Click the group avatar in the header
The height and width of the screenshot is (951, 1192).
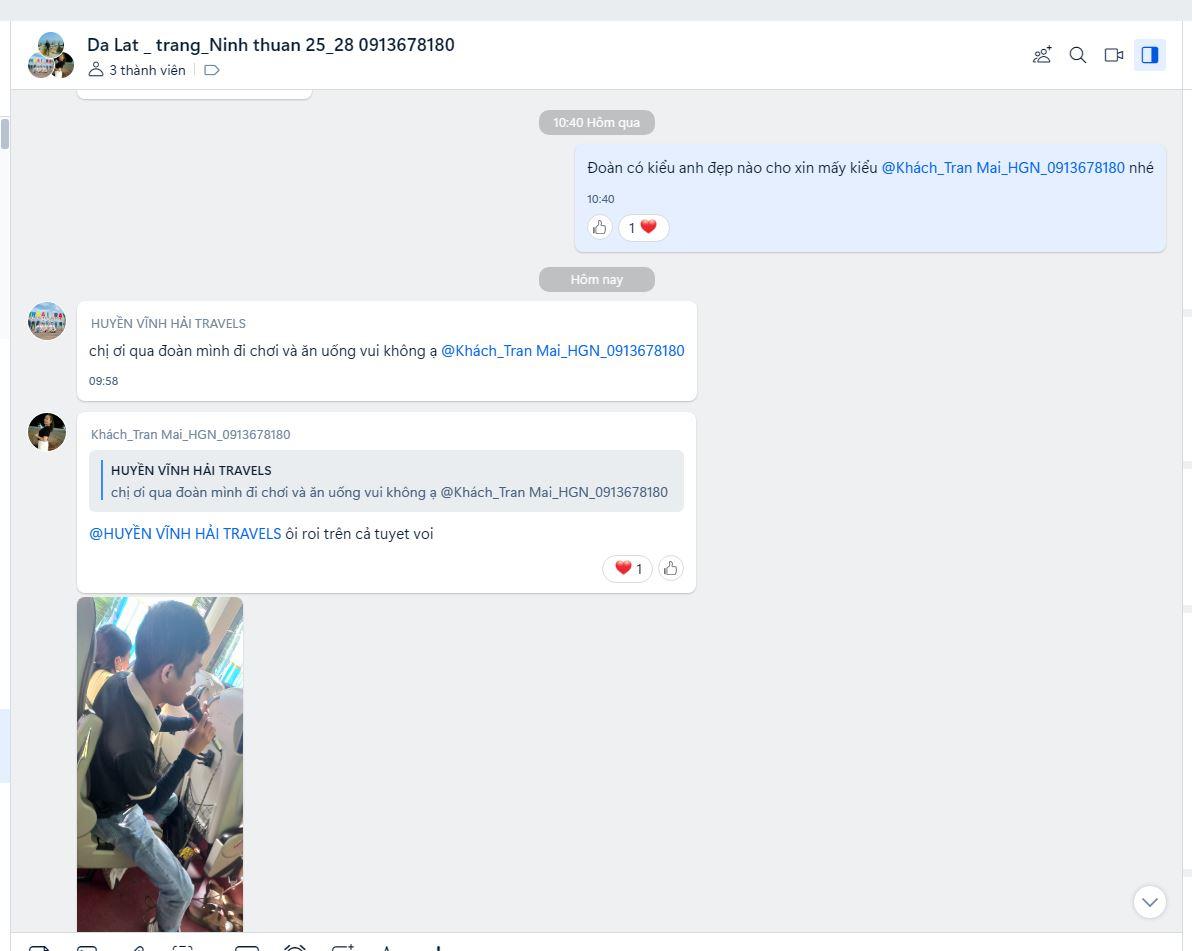(50, 55)
